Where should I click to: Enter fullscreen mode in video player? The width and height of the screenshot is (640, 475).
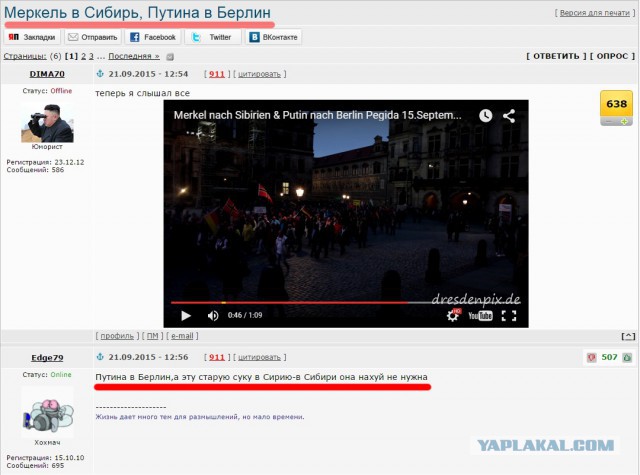(x=509, y=315)
